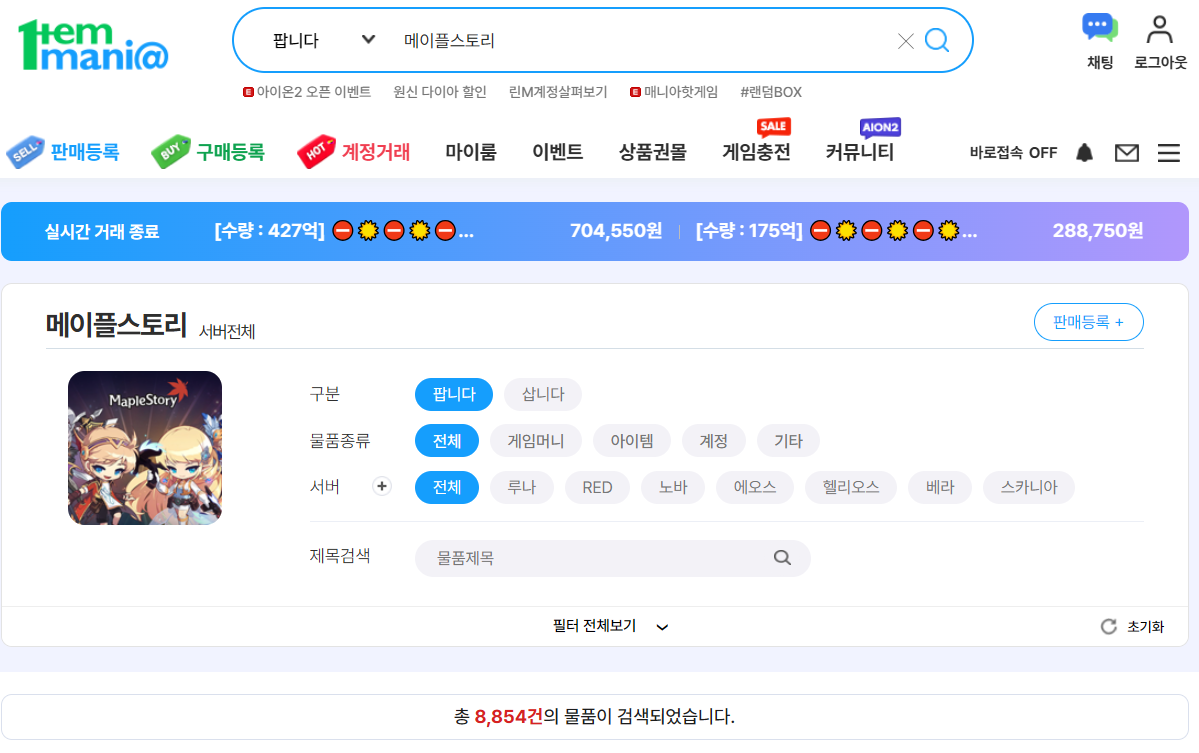Click the red HOT tag icon
This screenshot has width=1199, height=753.
pos(316,151)
